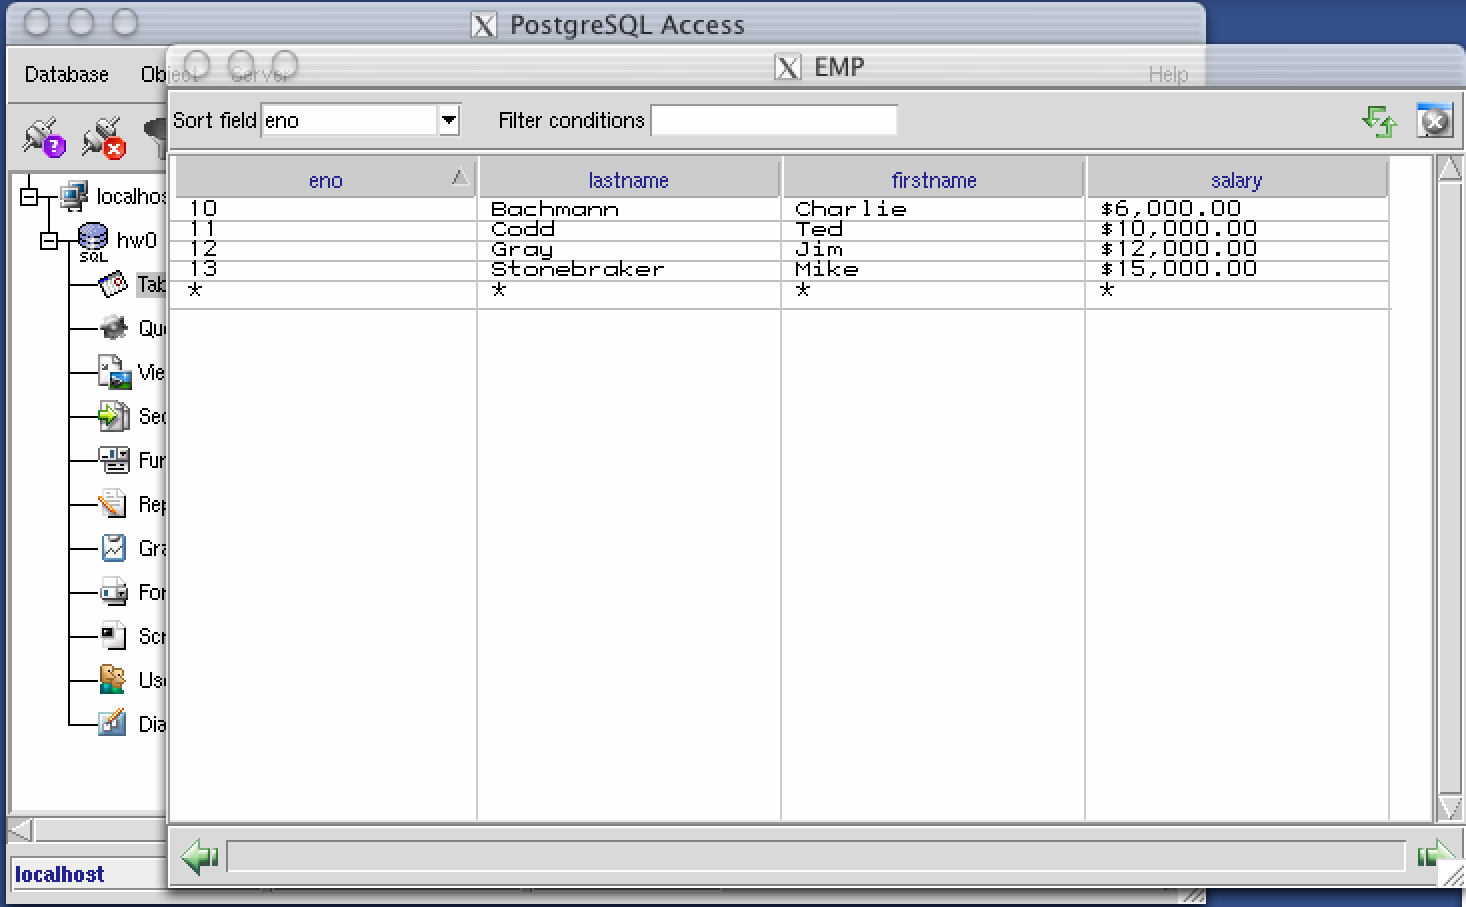The width and height of the screenshot is (1466, 907).
Task: Select the Stonebraker lastname cell
Action: (x=578, y=269)
